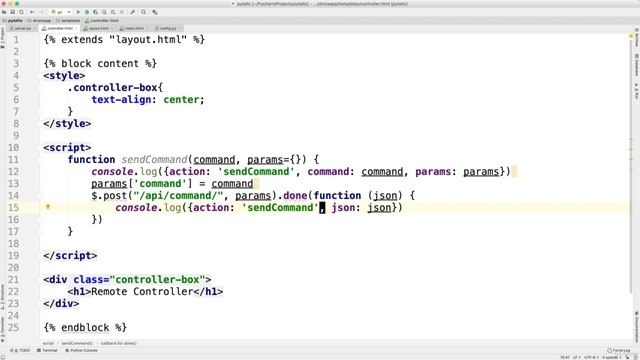Select script in the bottom code breadcrumb
The width and height of the screenshot is (640, 360).
[x=48, y=343]
